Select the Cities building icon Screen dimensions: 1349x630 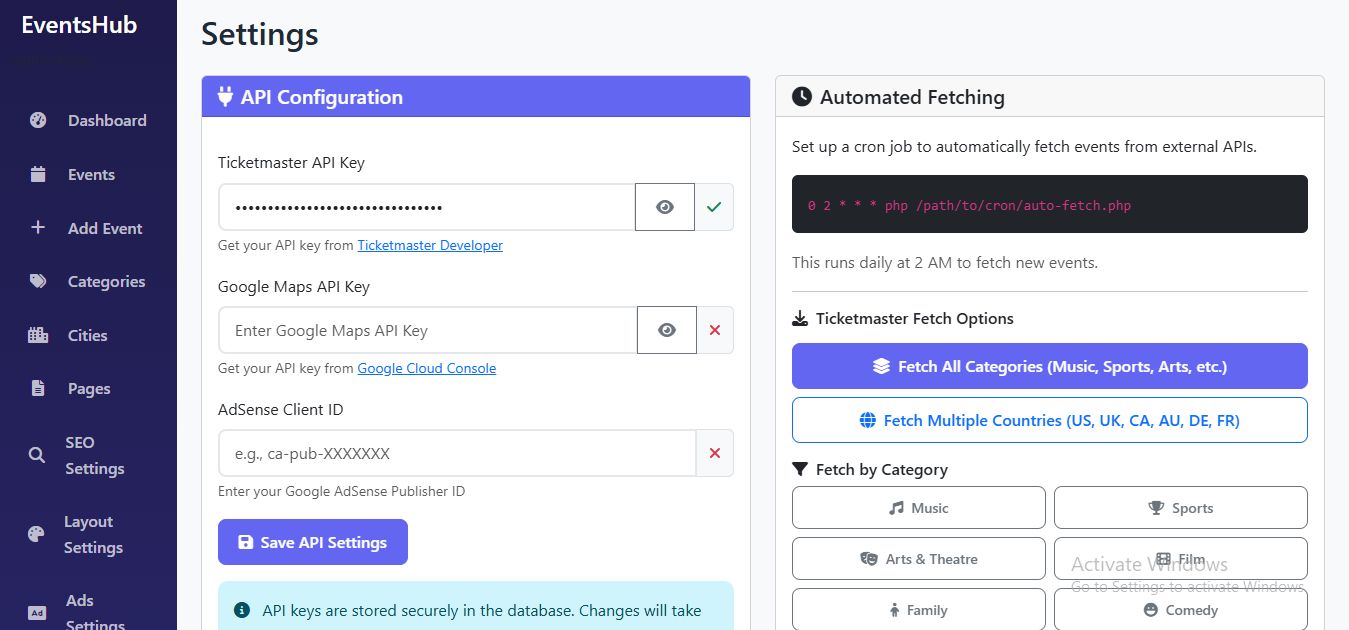(x=38, y=336)
